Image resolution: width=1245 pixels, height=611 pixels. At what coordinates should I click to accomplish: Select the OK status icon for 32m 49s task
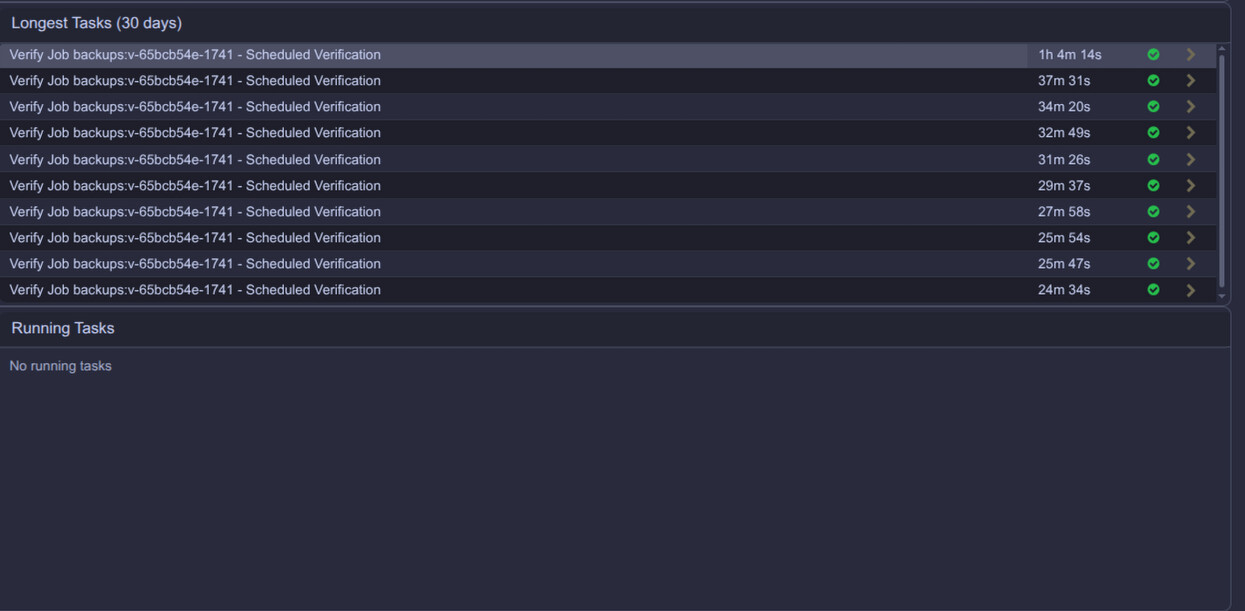(x=1153, y=133)
